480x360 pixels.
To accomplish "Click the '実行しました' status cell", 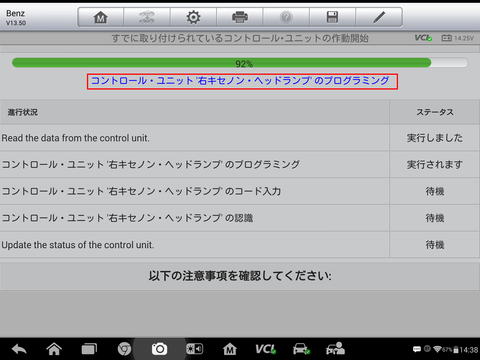I will pos(435,138).
